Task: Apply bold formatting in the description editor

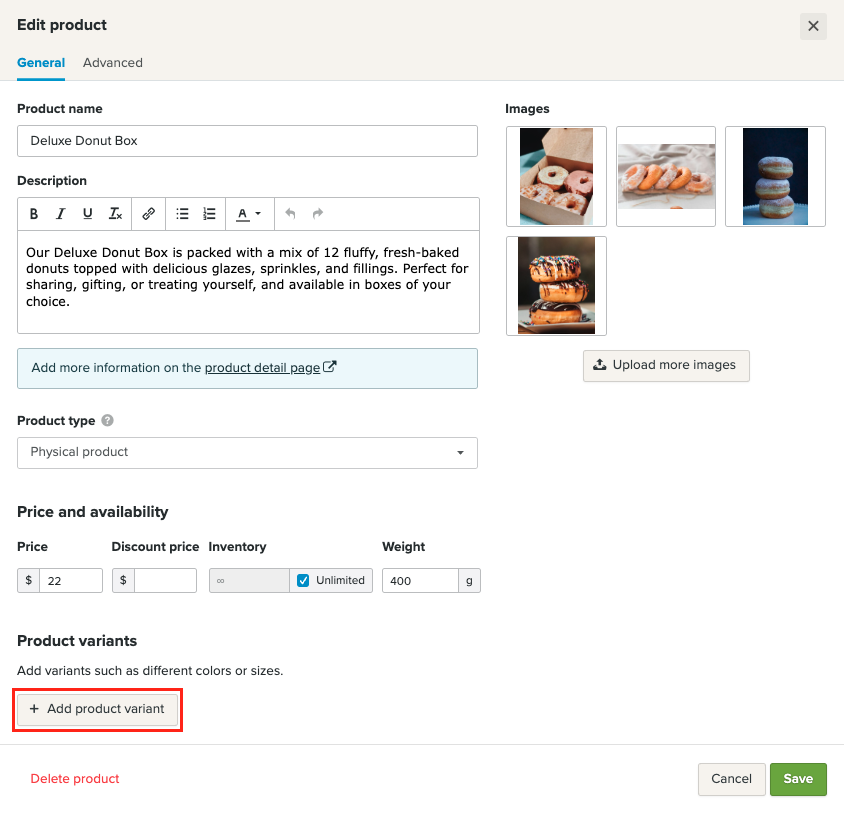Action: tap(34, 213)
